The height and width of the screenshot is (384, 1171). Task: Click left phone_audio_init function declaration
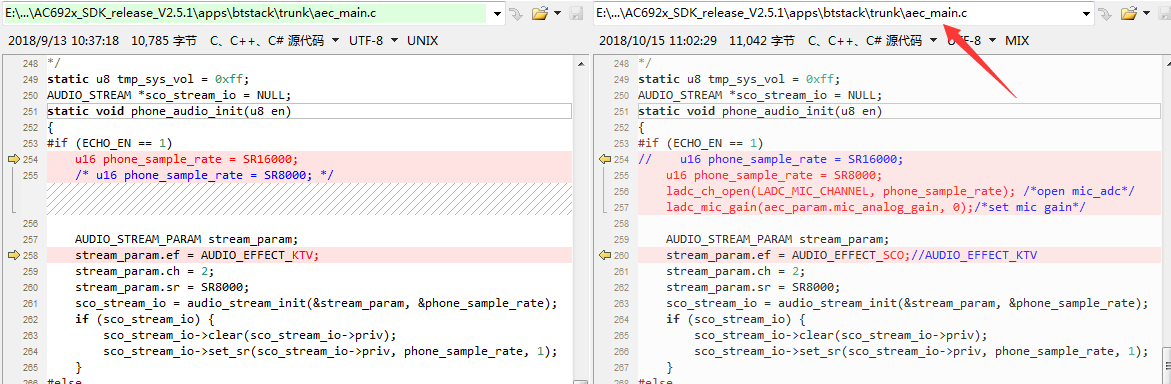169,111
